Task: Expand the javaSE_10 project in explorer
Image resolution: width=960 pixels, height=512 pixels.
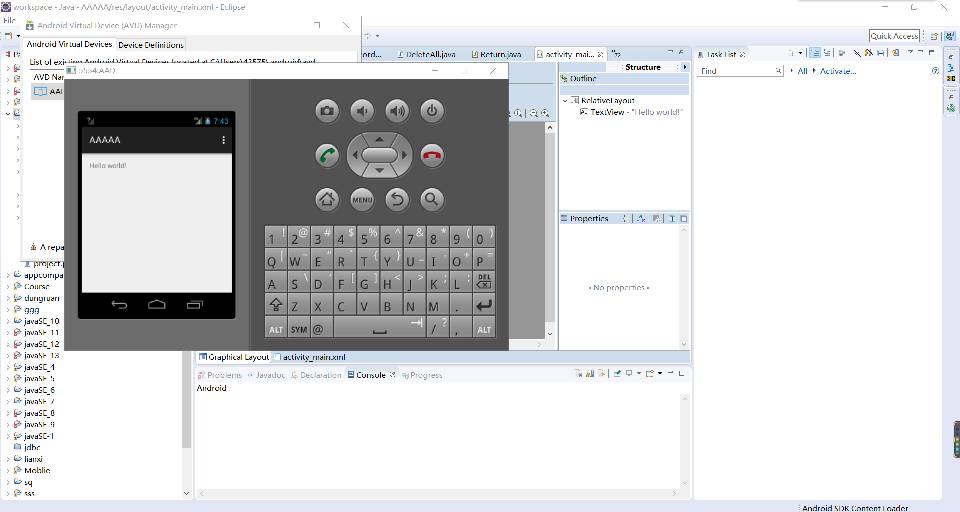Action: click(x=9, y=321)
